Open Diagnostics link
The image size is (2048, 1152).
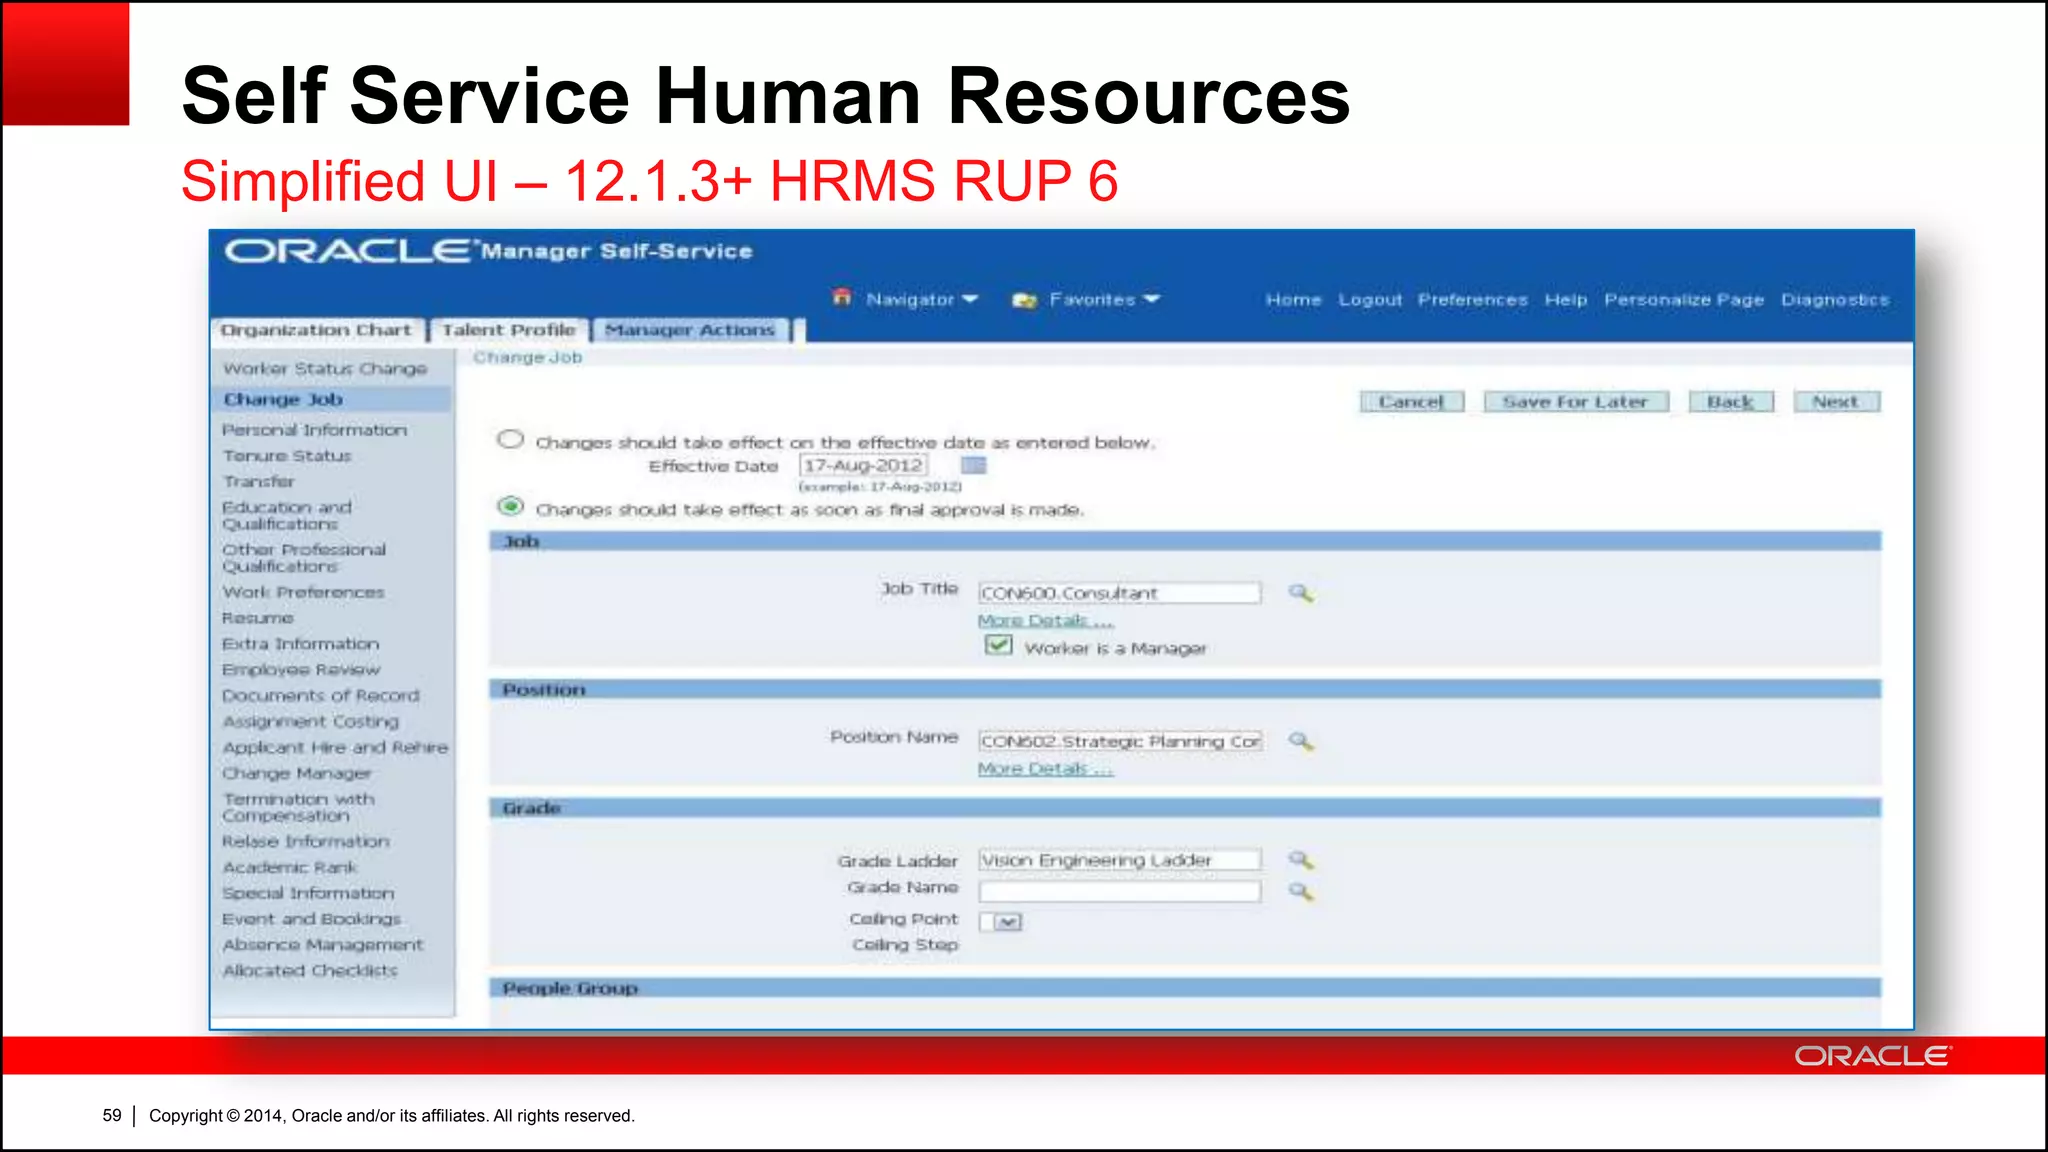1835,300
